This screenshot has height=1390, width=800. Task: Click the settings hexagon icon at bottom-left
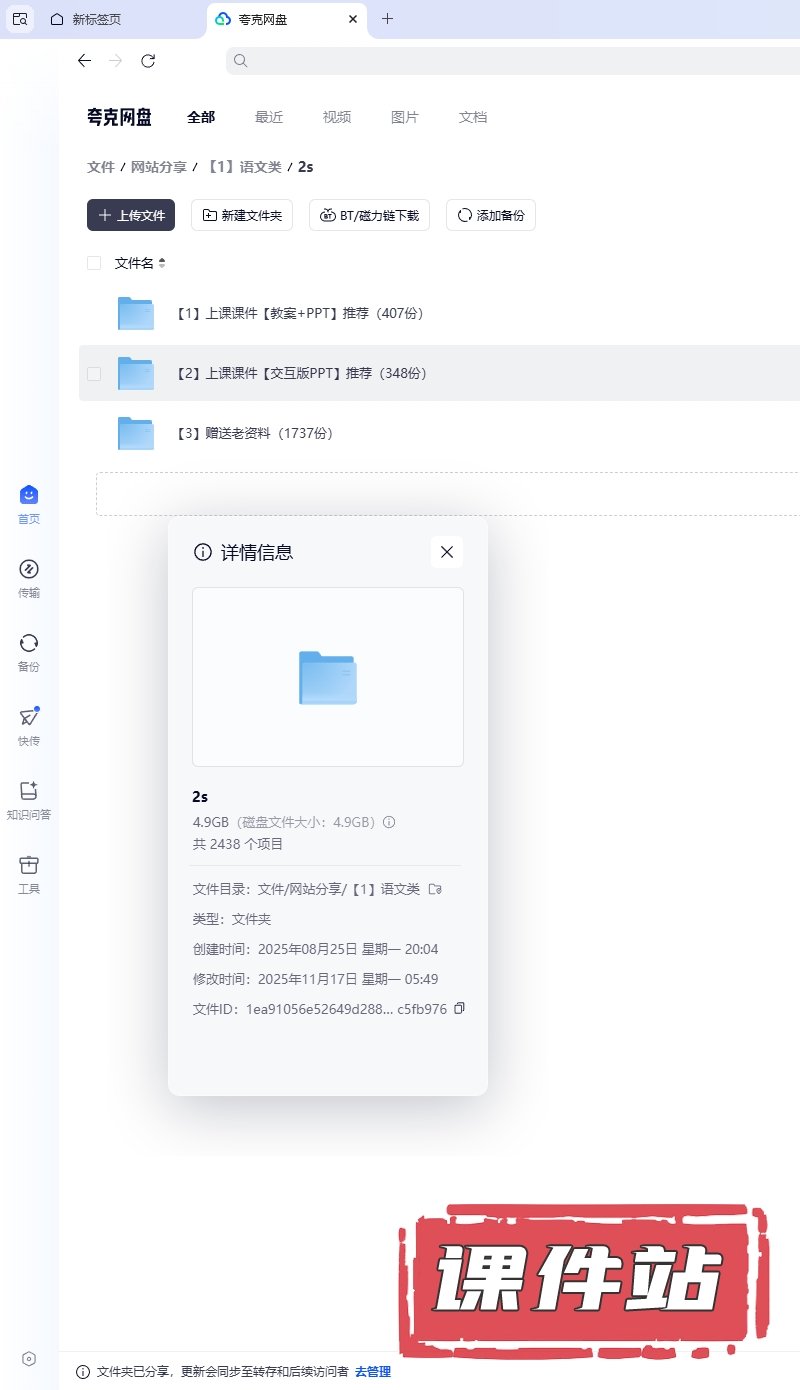coord(29,1358)
